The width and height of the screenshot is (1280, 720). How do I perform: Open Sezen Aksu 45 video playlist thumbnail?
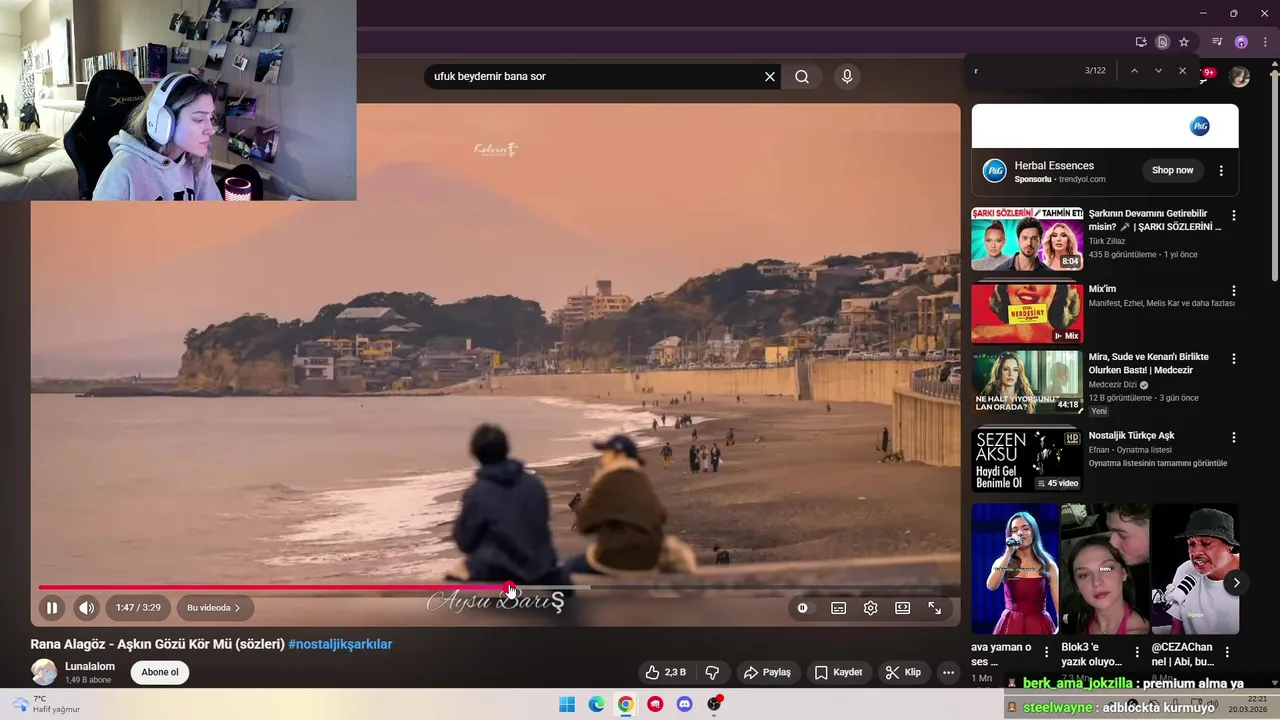click(1027, 460)
